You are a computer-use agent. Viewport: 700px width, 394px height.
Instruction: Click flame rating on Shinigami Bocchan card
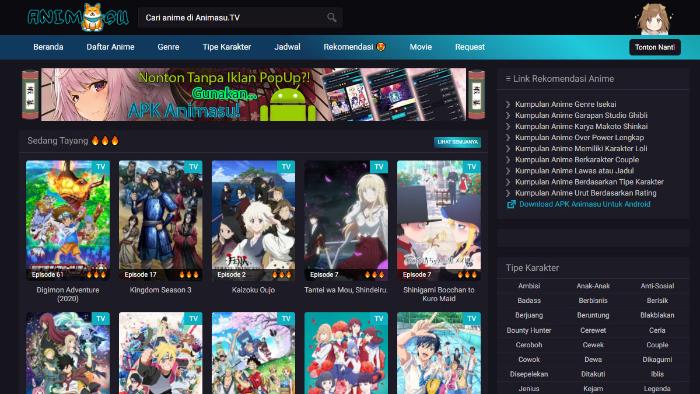coord(467,274)
